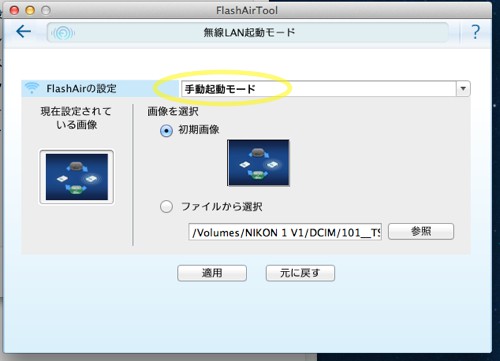The width and height of the screenshot is (500, 361).
Task: Go back using the left arrow icon
Action: 24,32
